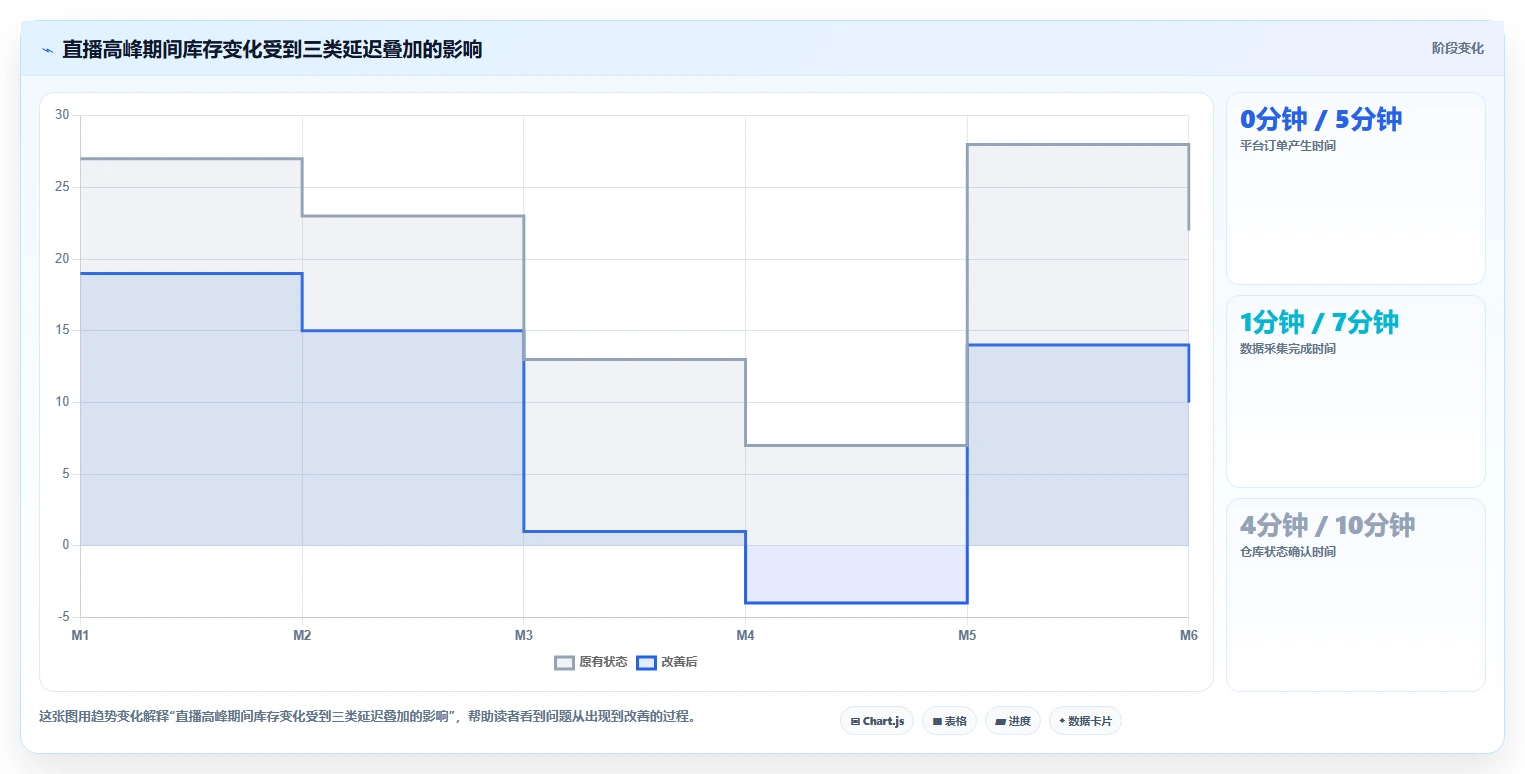Open the 0分钟 / 5分钟 card value

[x=1320, y=119]
